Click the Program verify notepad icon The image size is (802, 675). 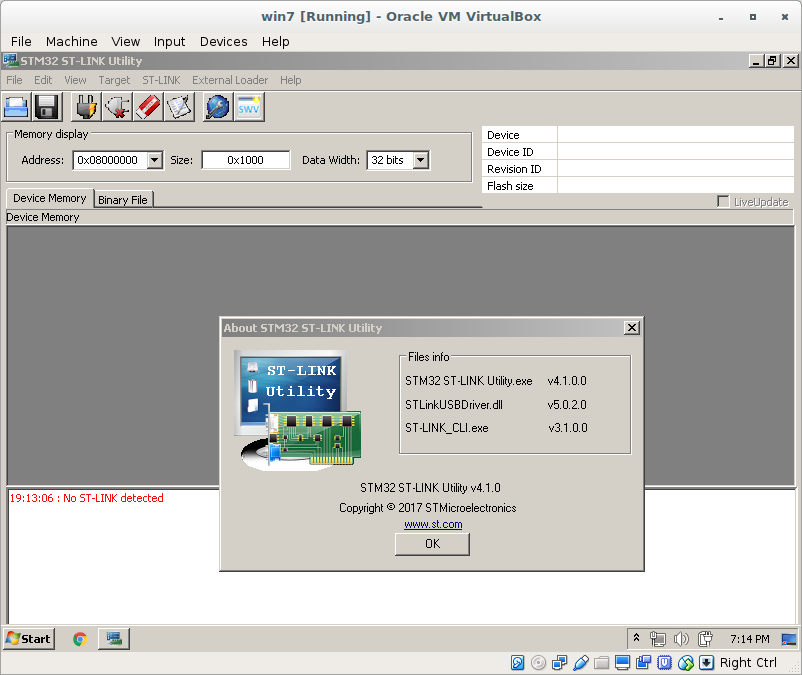pos(179,107)
